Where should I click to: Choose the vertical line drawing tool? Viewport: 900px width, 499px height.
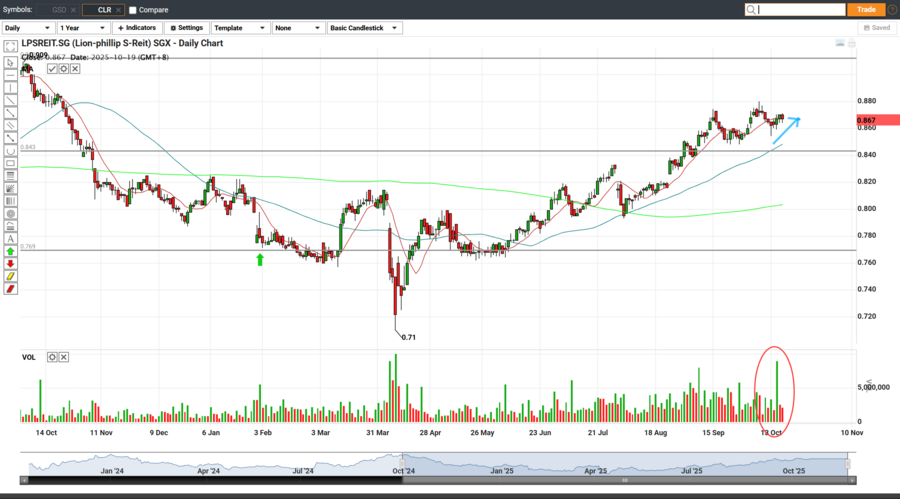[10, 88]
